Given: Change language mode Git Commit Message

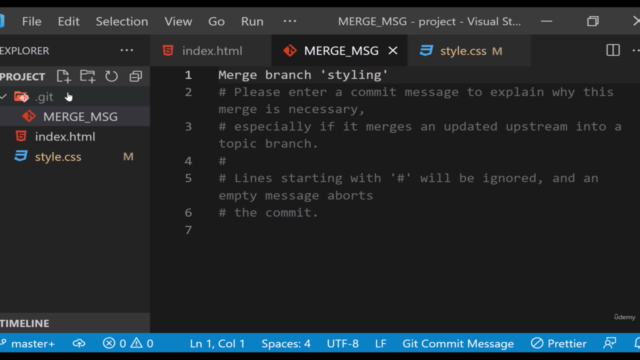Looking at the screenshot, I should pyautogui.click(x=458, y=344).
